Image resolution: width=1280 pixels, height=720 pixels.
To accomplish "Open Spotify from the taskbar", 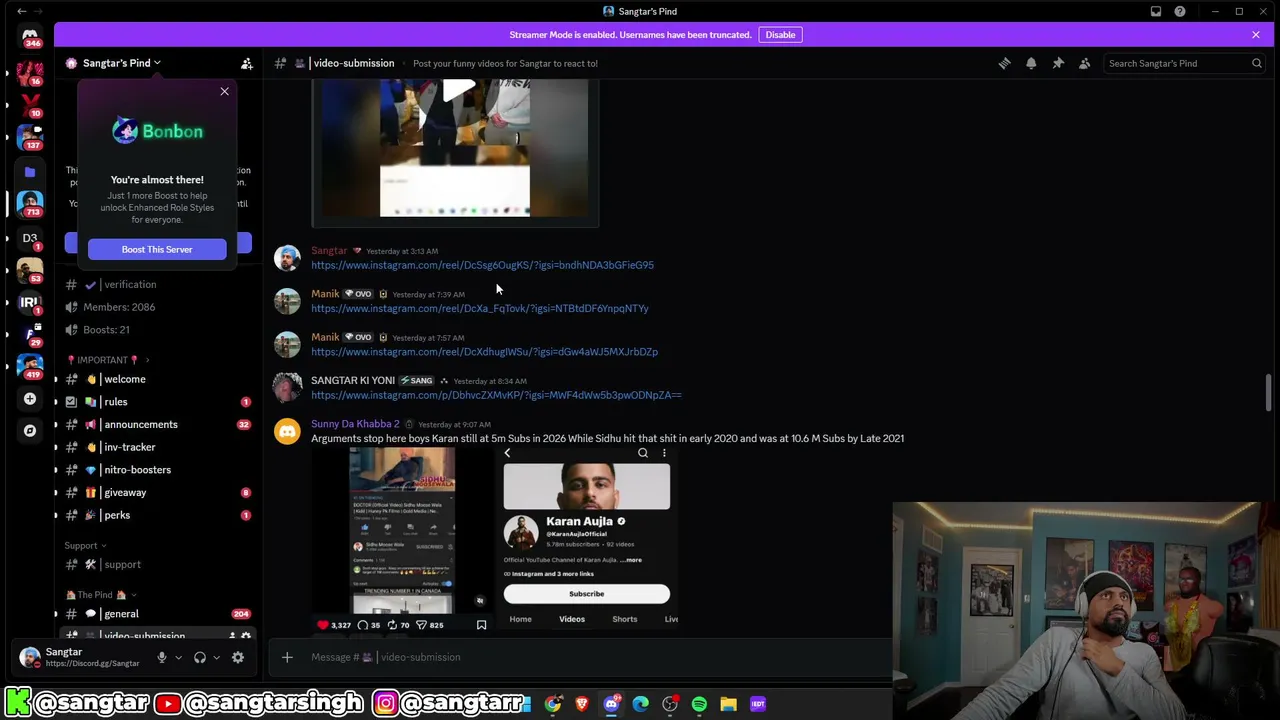I will click(x=699, y=704).
